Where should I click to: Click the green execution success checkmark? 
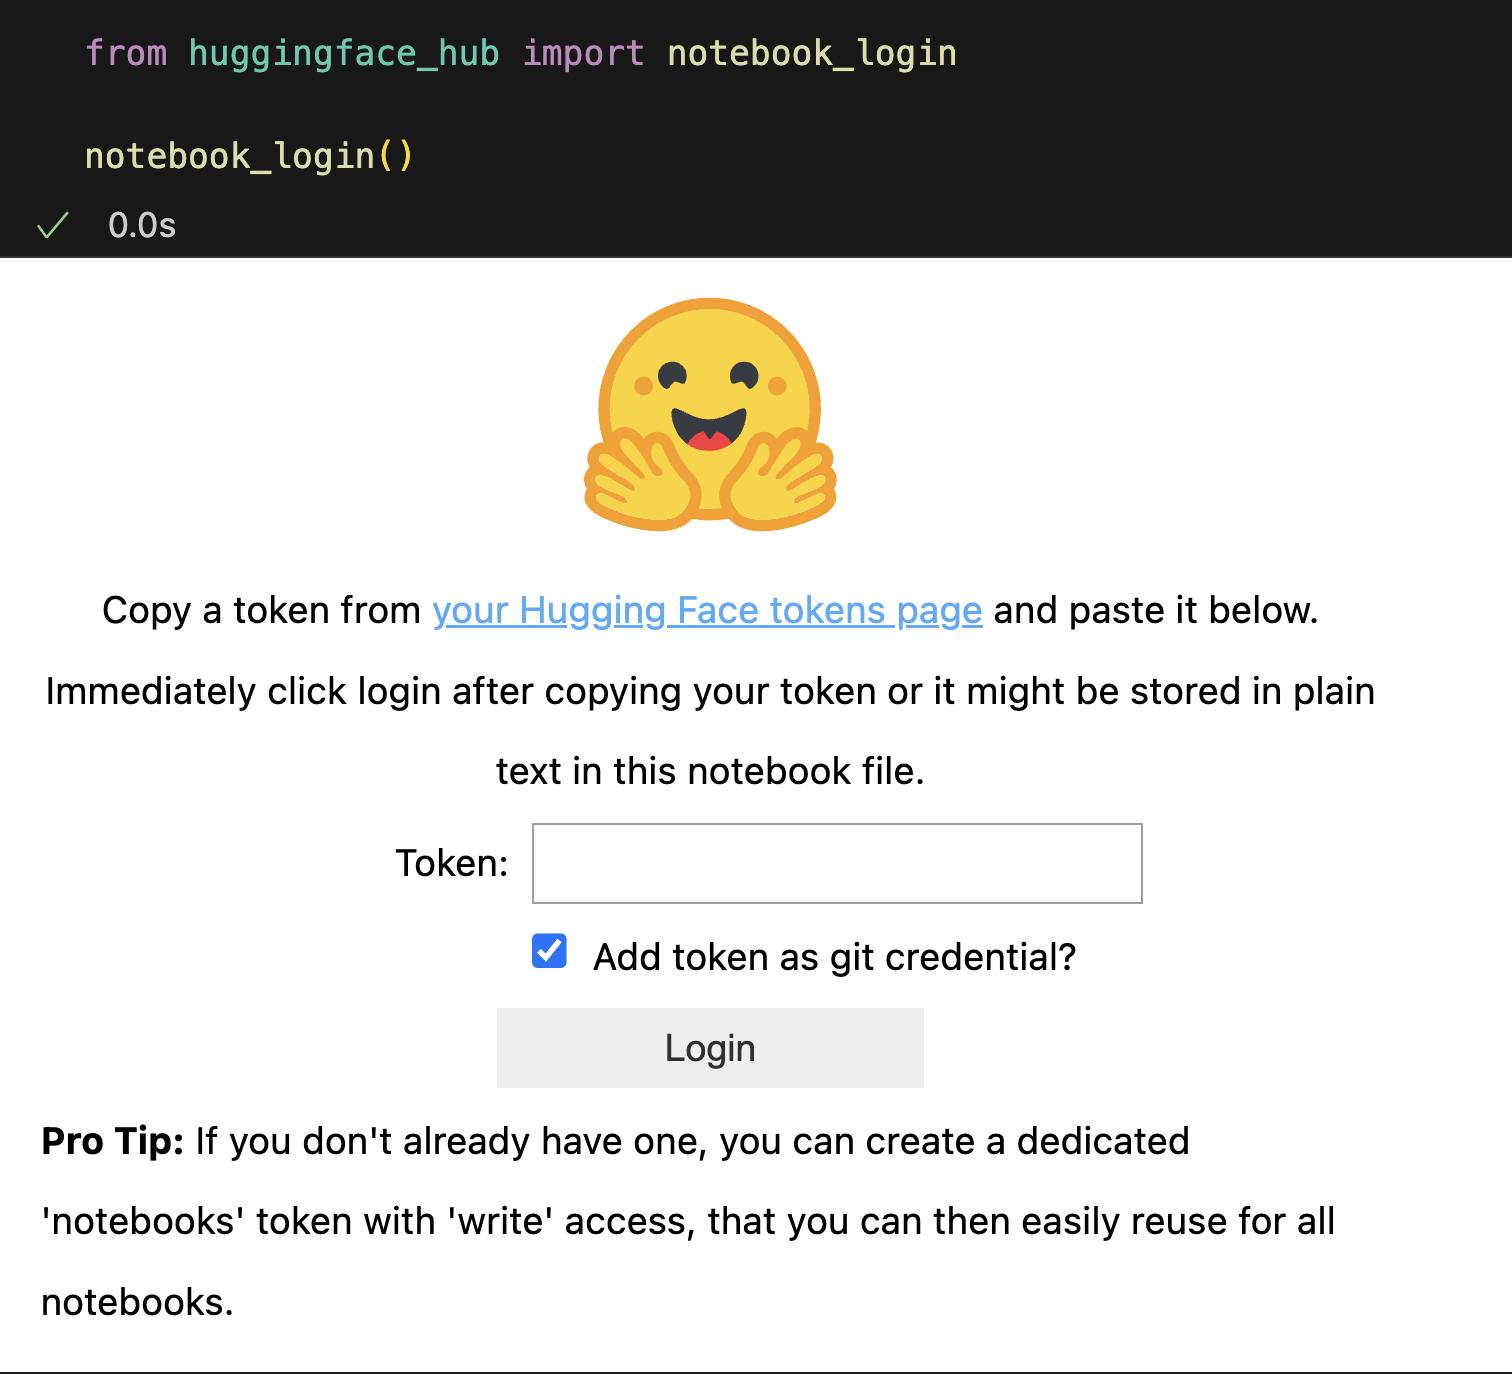click(x=52, y=226)
